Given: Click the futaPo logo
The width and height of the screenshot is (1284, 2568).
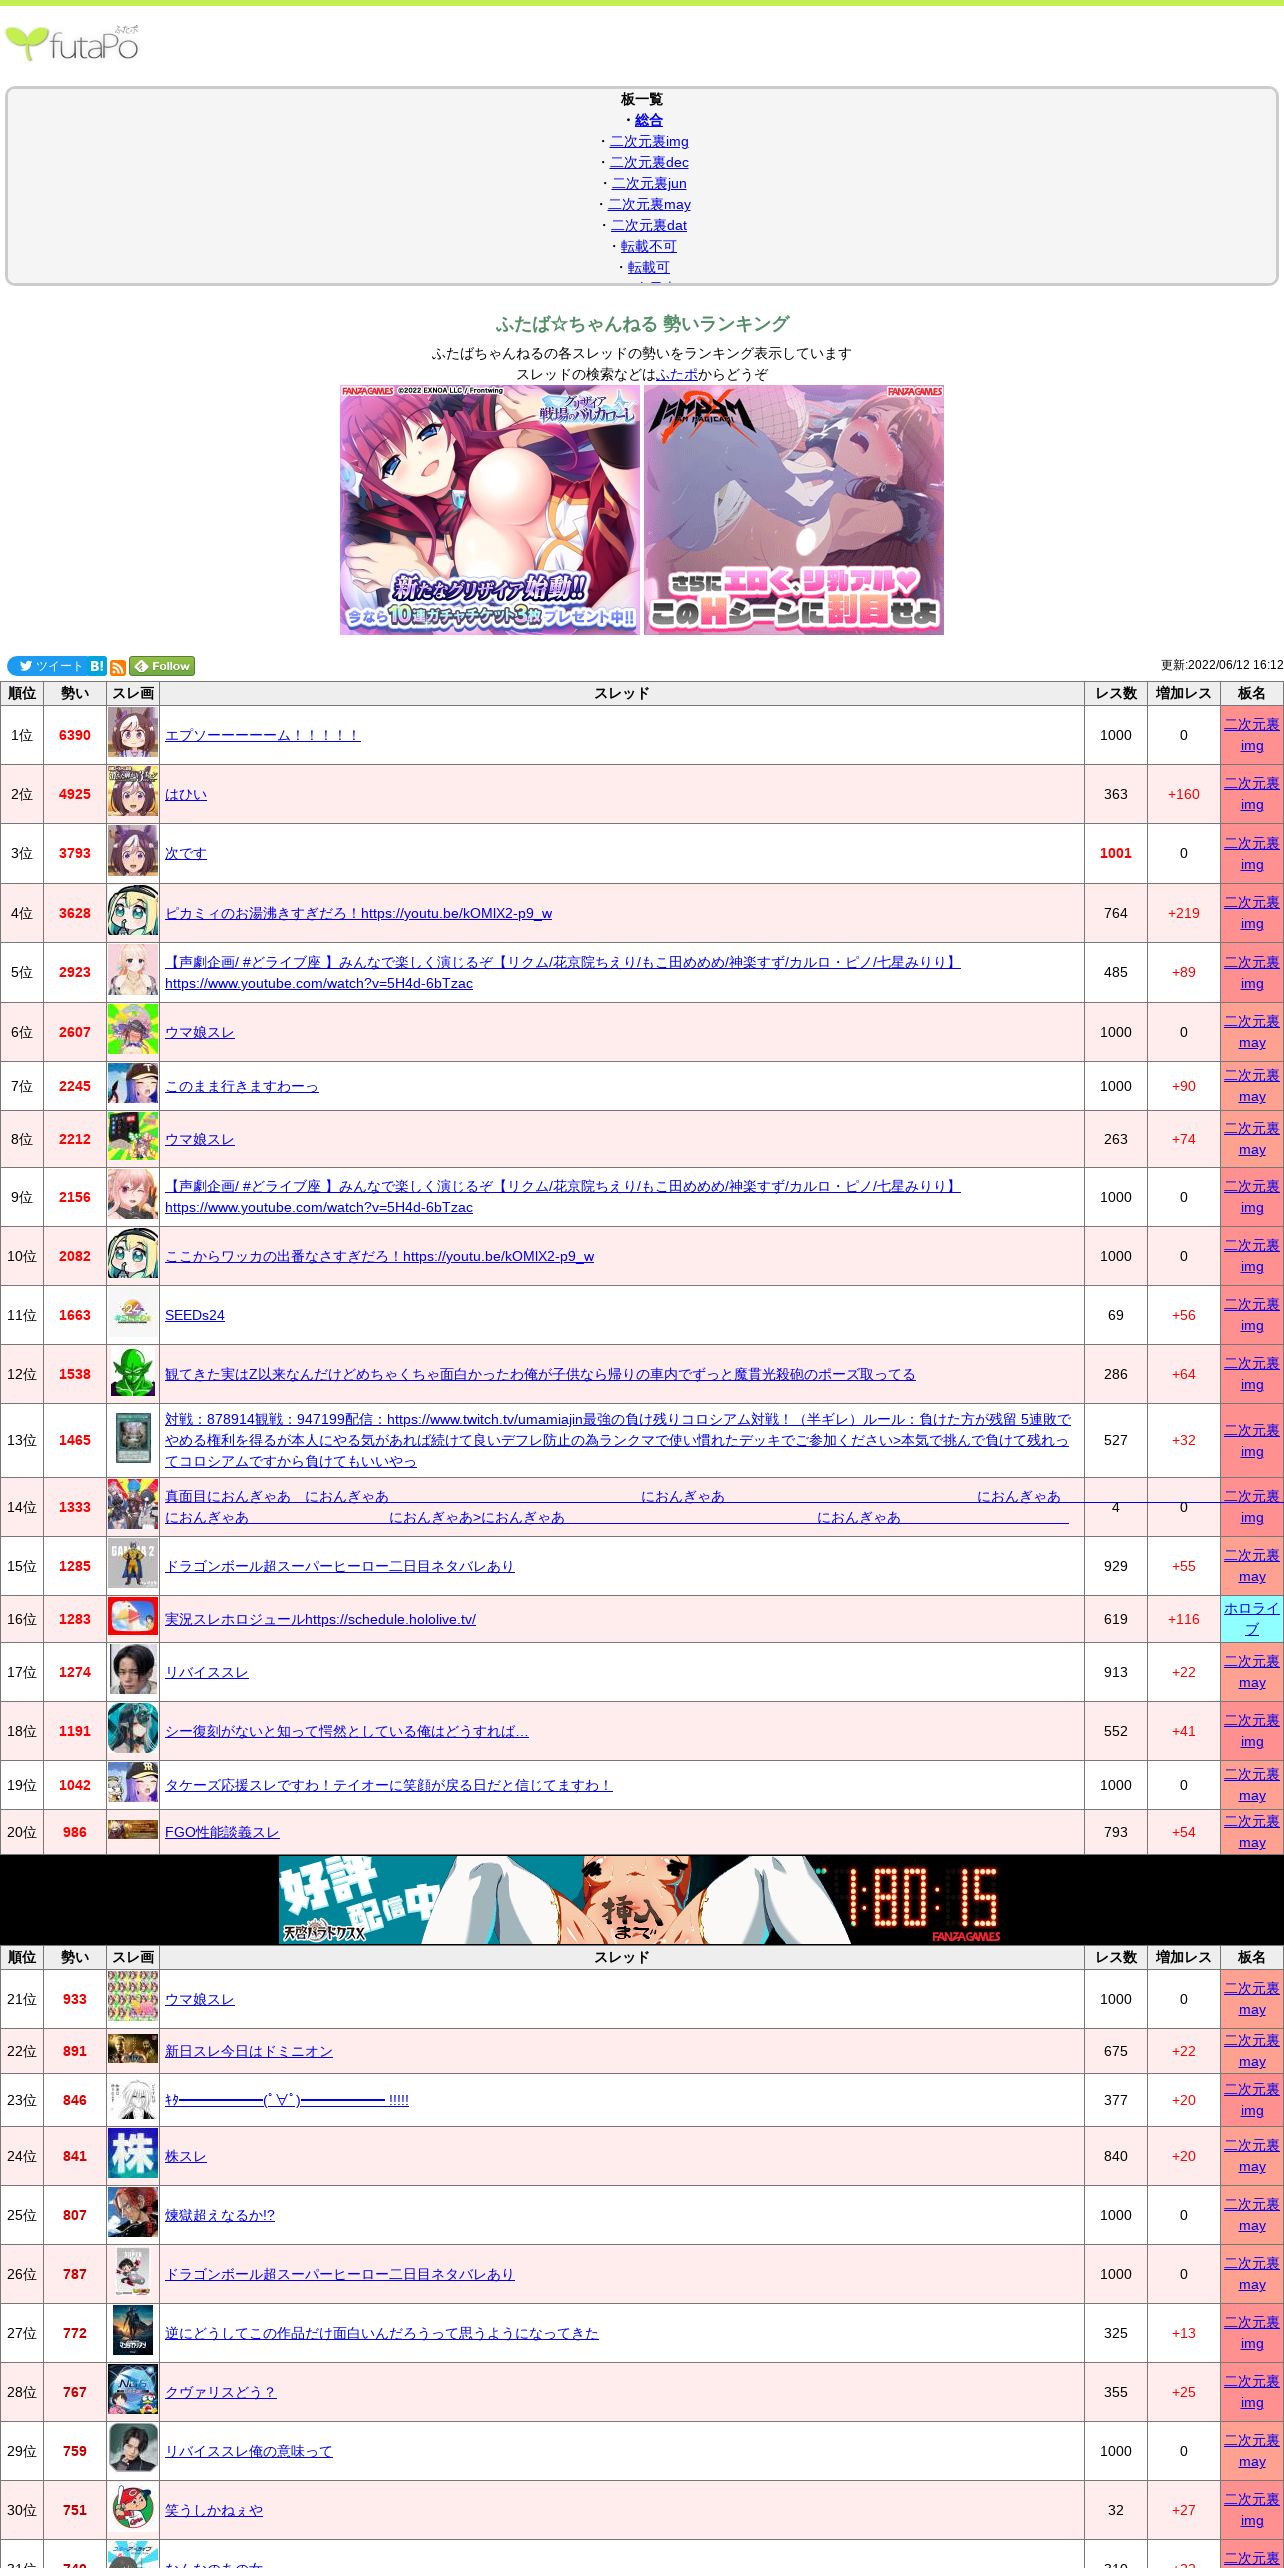Looking at the screenshot, I should [x=72, y=44].
